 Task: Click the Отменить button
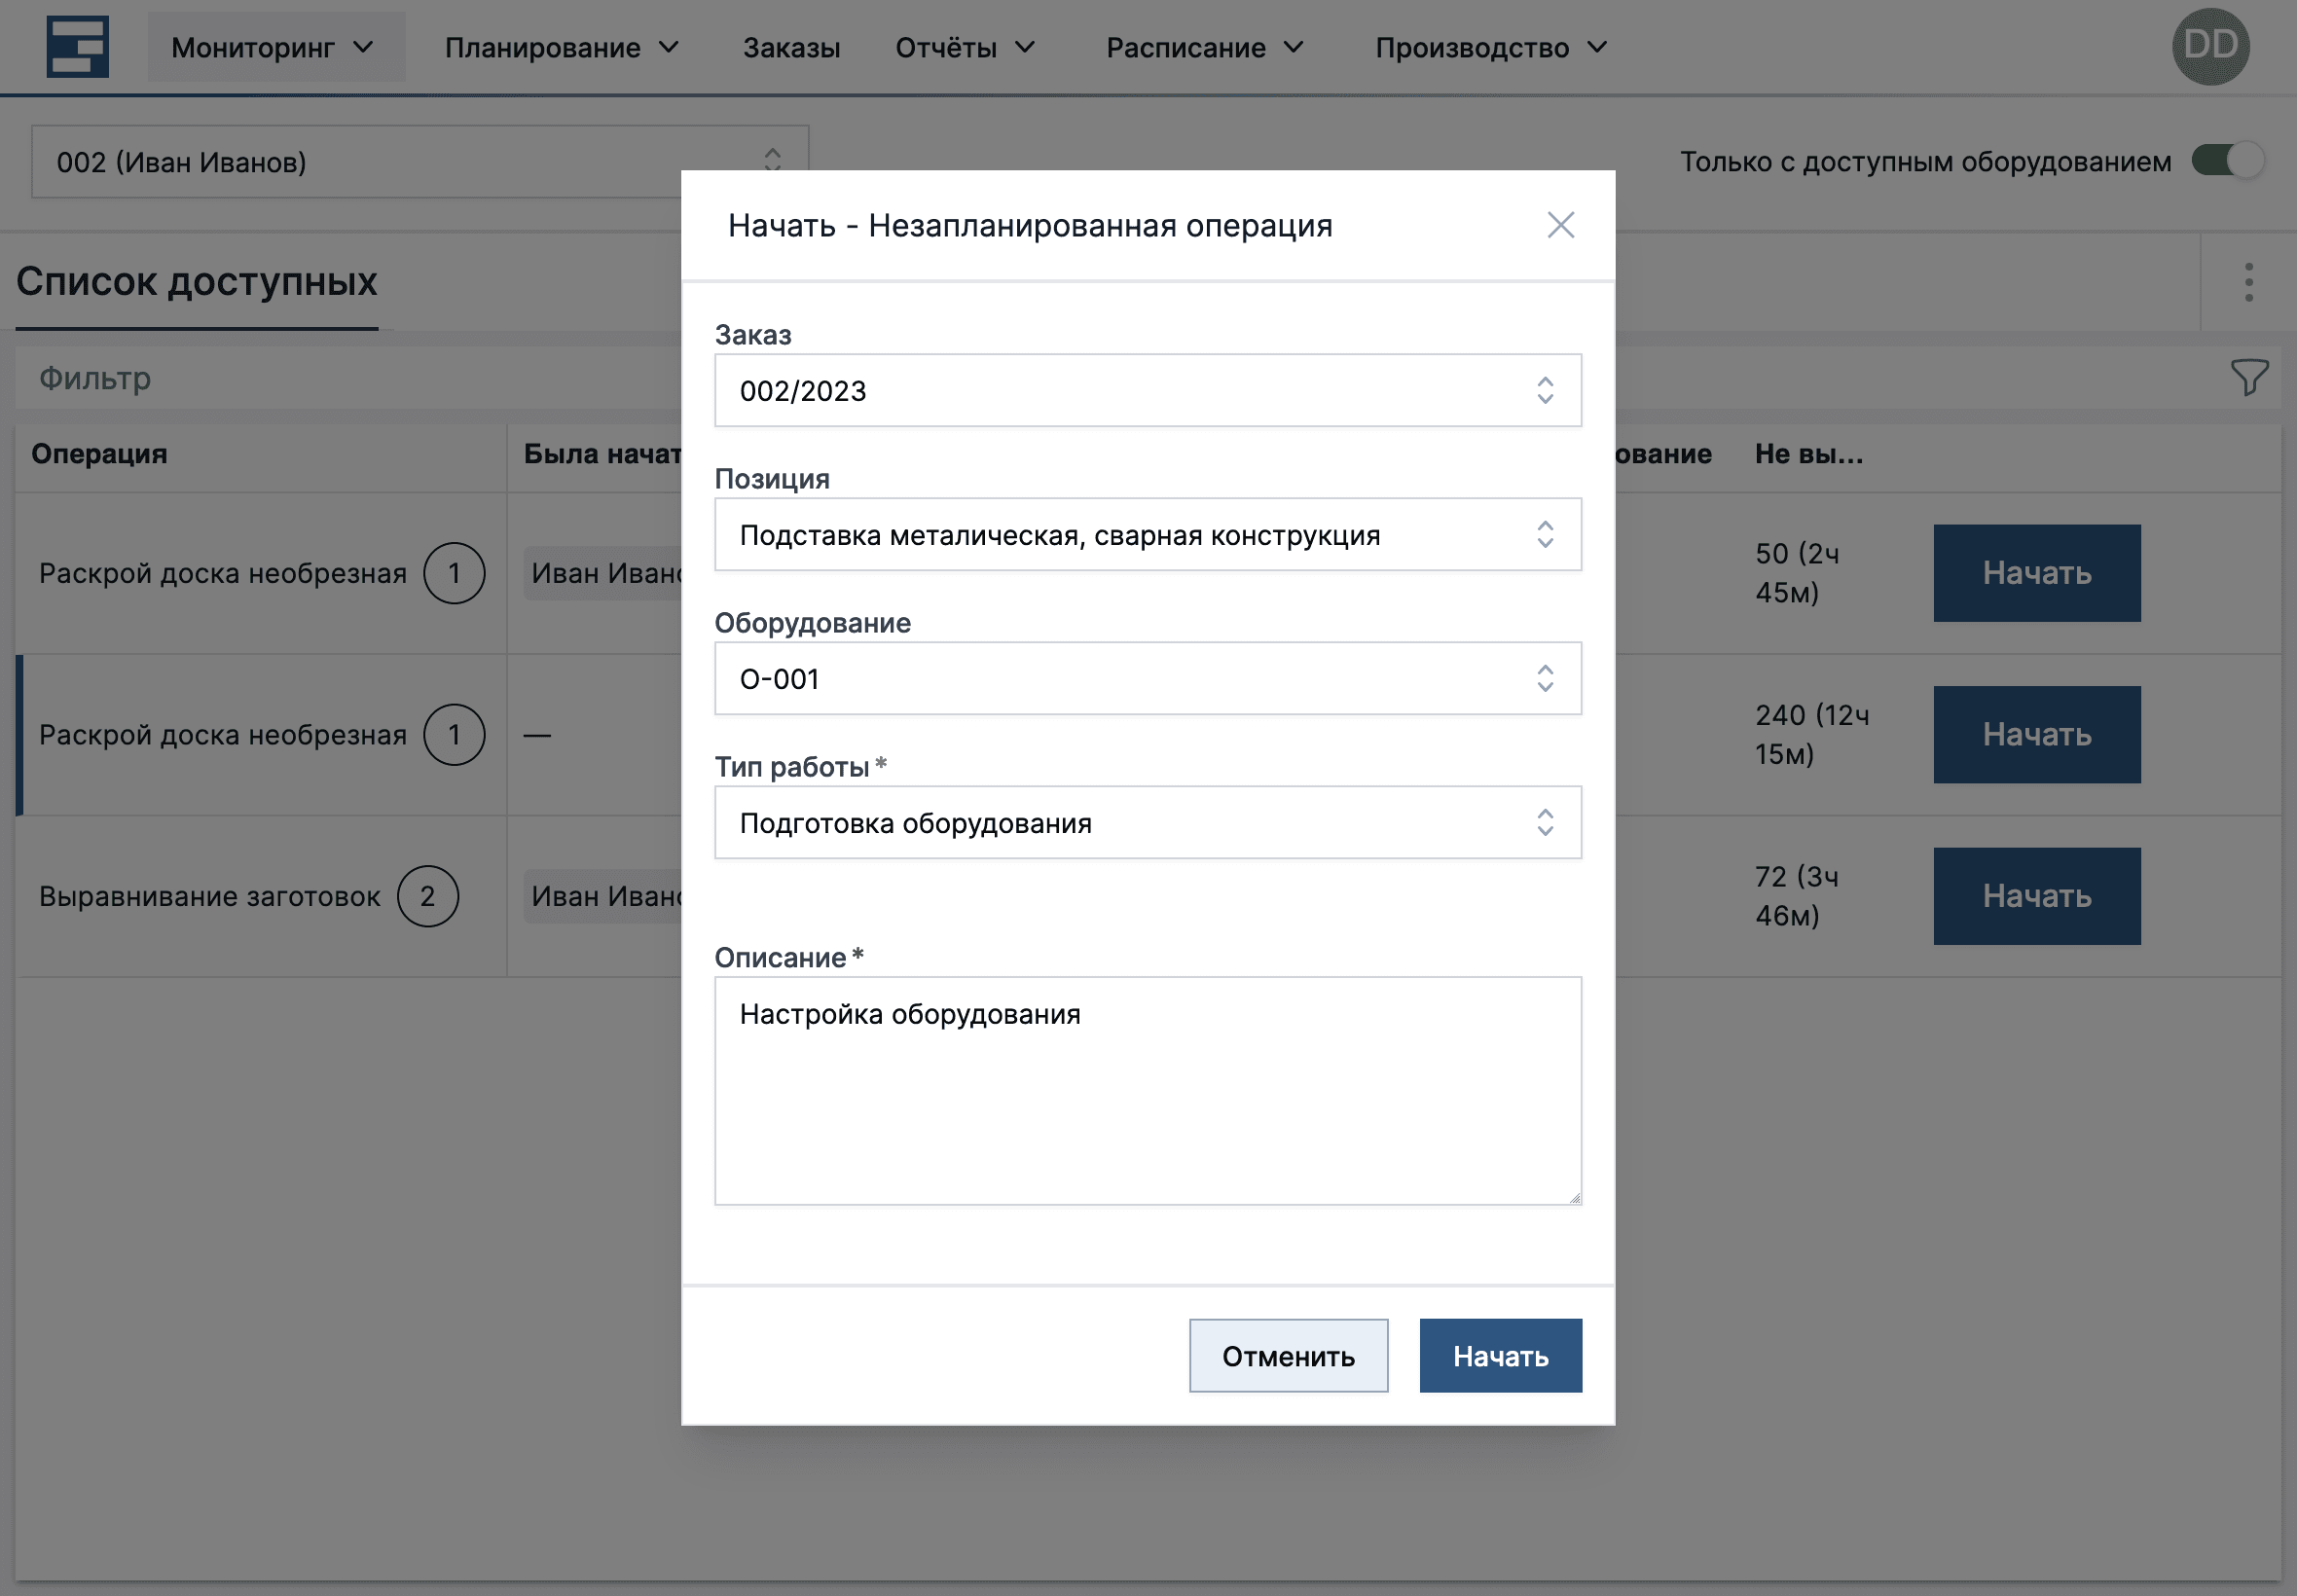point(1288,1355)
